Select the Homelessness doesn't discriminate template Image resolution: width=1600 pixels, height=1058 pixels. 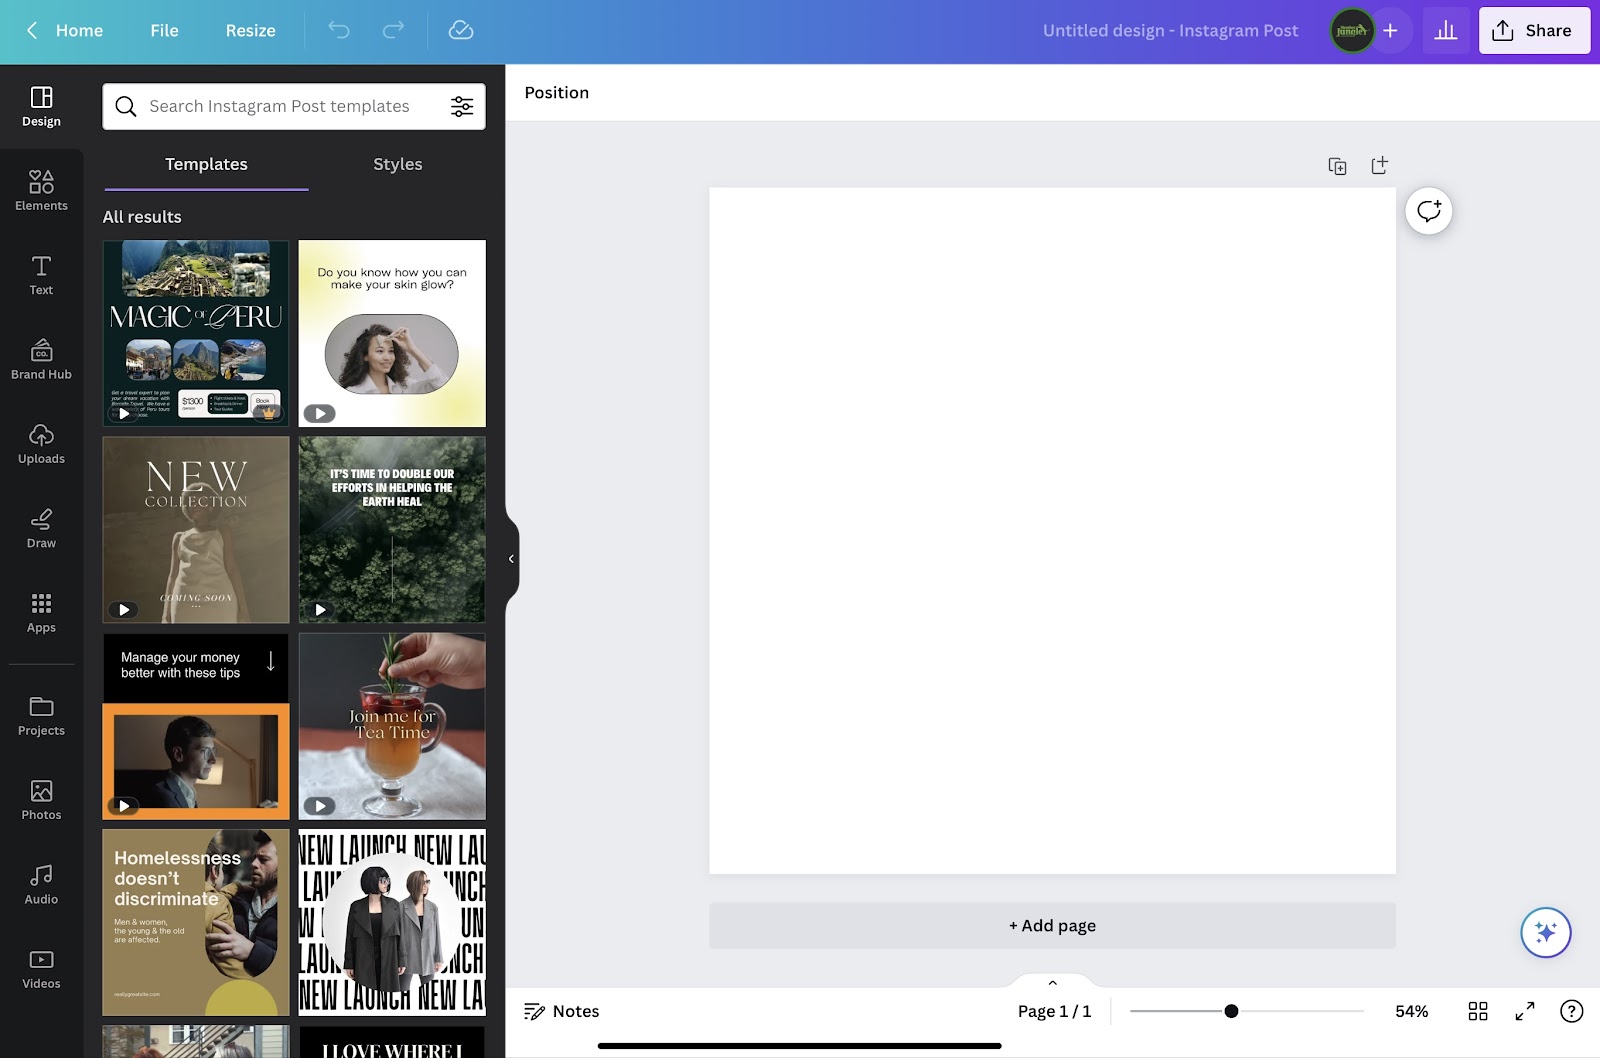(x=196, y=922)
